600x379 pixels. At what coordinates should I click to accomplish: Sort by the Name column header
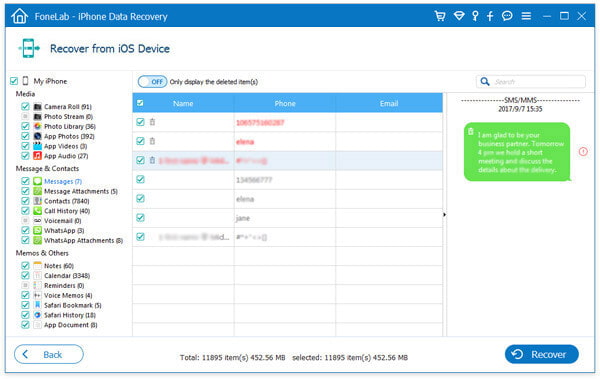183,103
